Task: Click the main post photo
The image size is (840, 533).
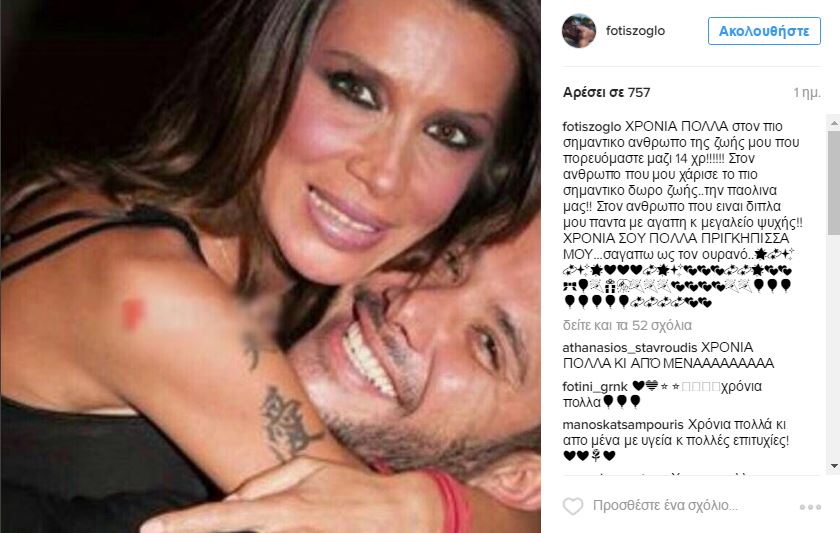Action: tap(270, 266)
